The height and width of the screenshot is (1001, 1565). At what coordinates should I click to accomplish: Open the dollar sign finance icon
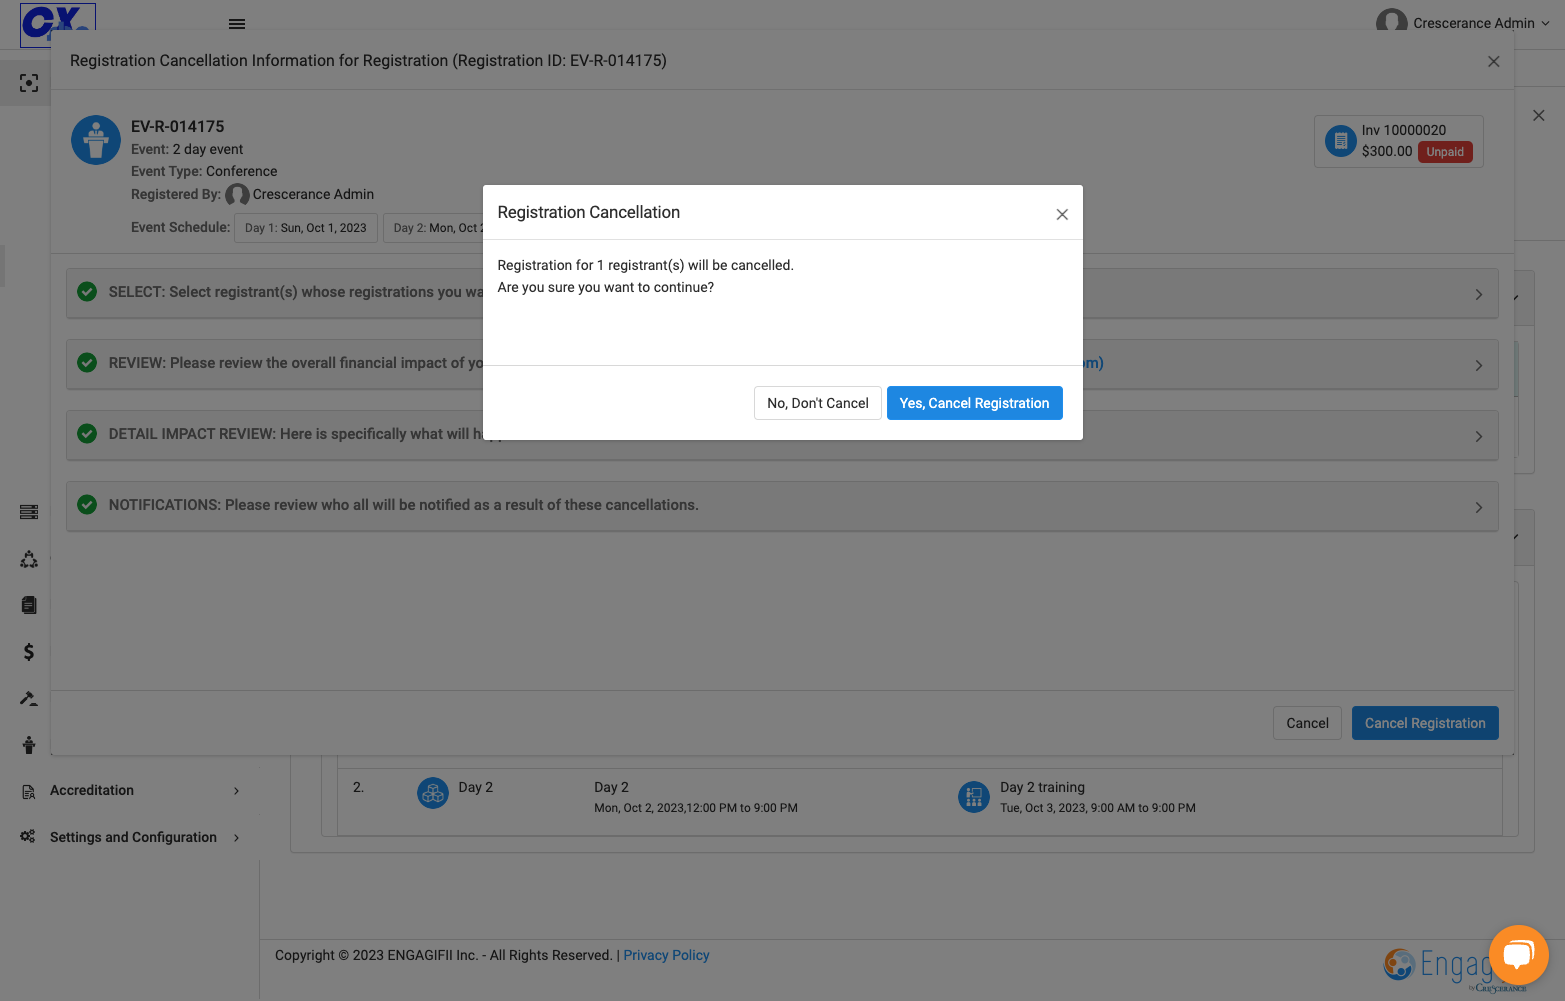[29, 652]
